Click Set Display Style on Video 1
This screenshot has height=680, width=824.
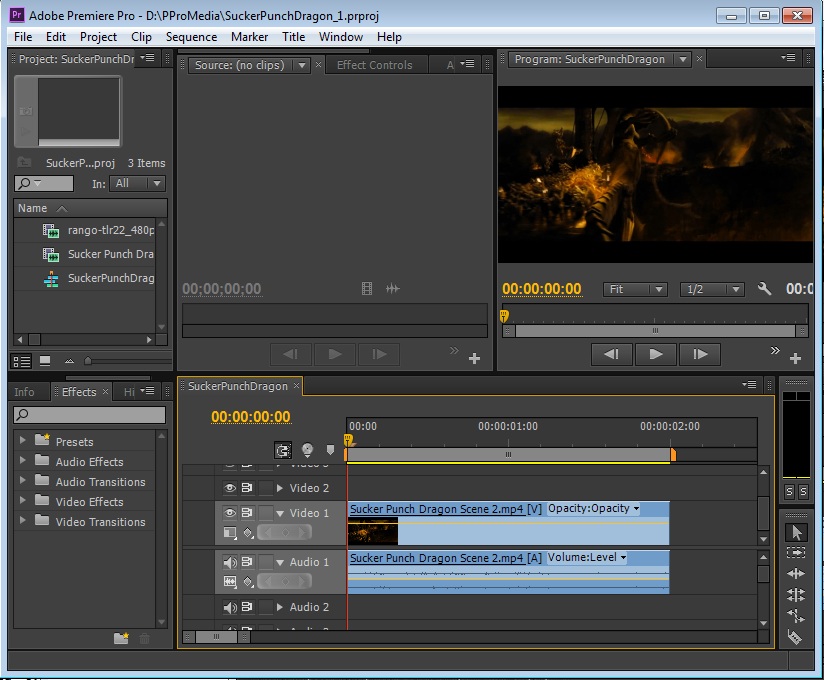tap(230, 533)
